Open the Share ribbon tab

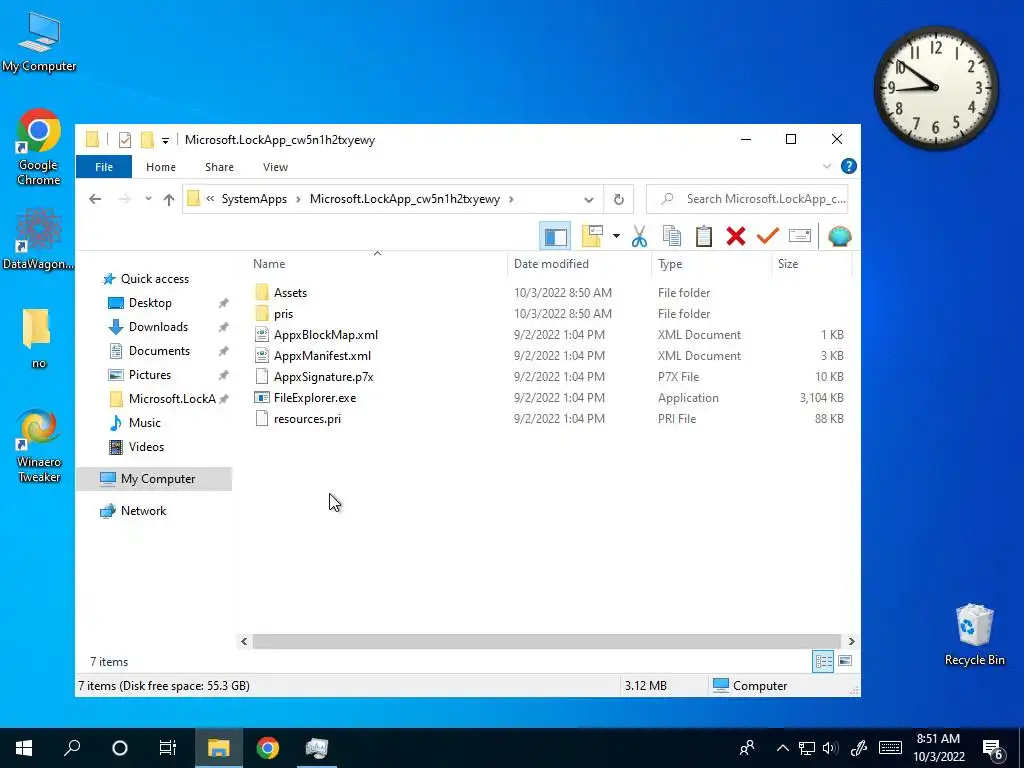coord(219,167)
